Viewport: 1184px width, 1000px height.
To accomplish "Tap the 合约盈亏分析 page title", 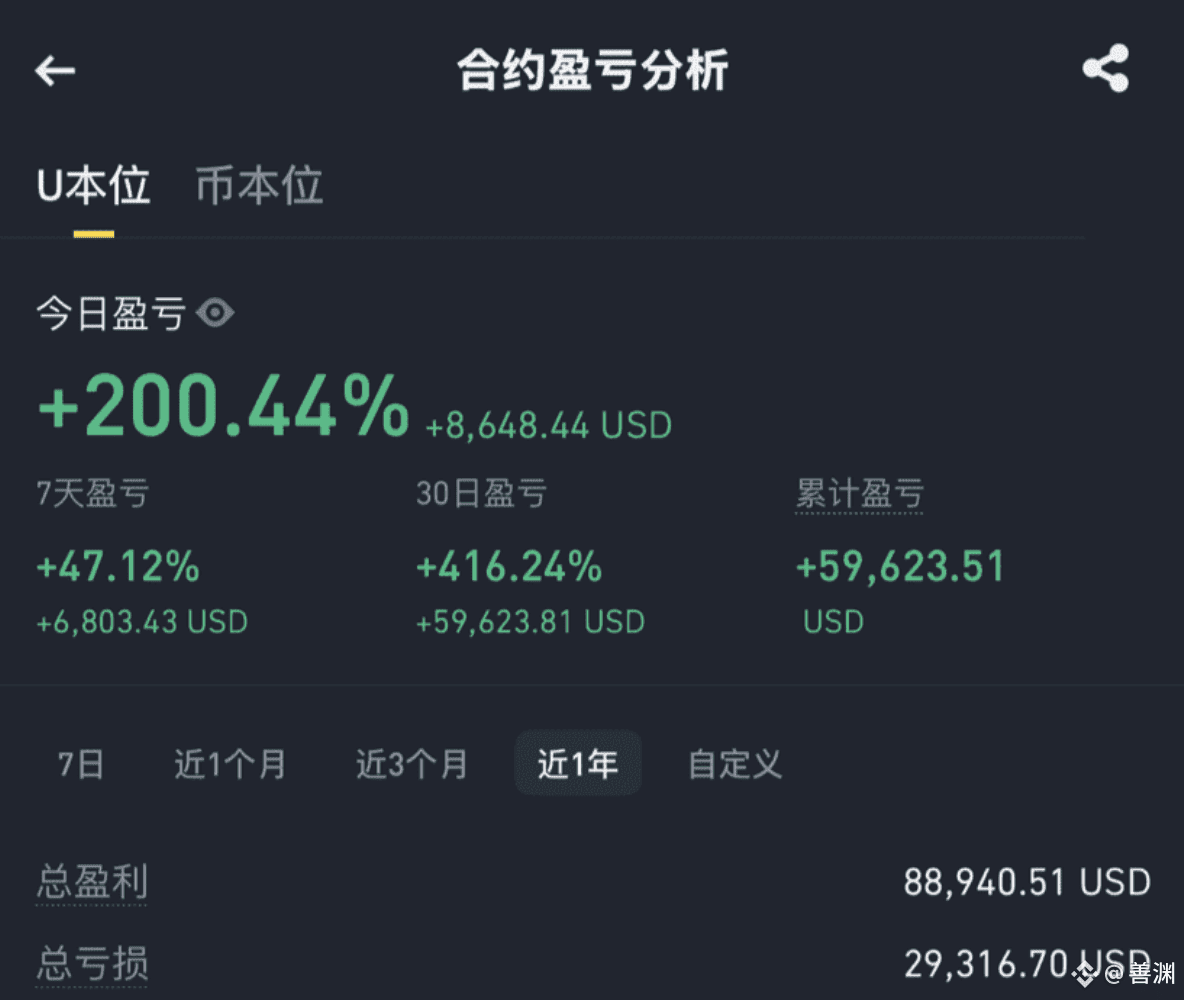I will 593,70.
